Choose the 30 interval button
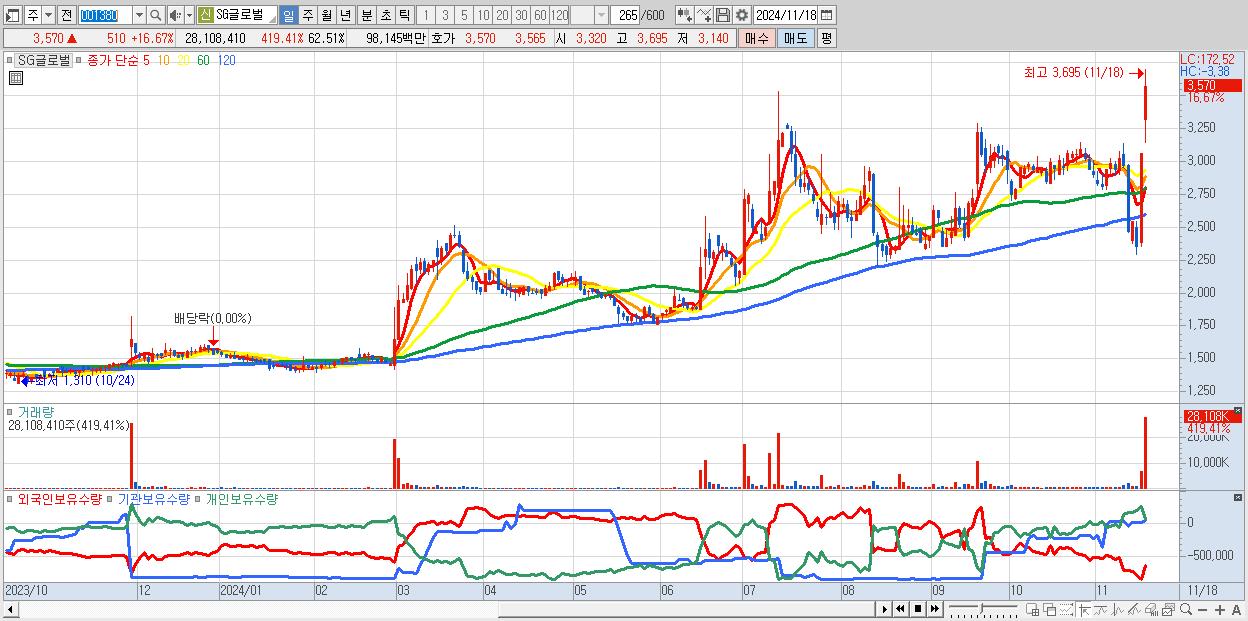The image size is (1248, 621). pyautogui.click(x=521, y=15)
